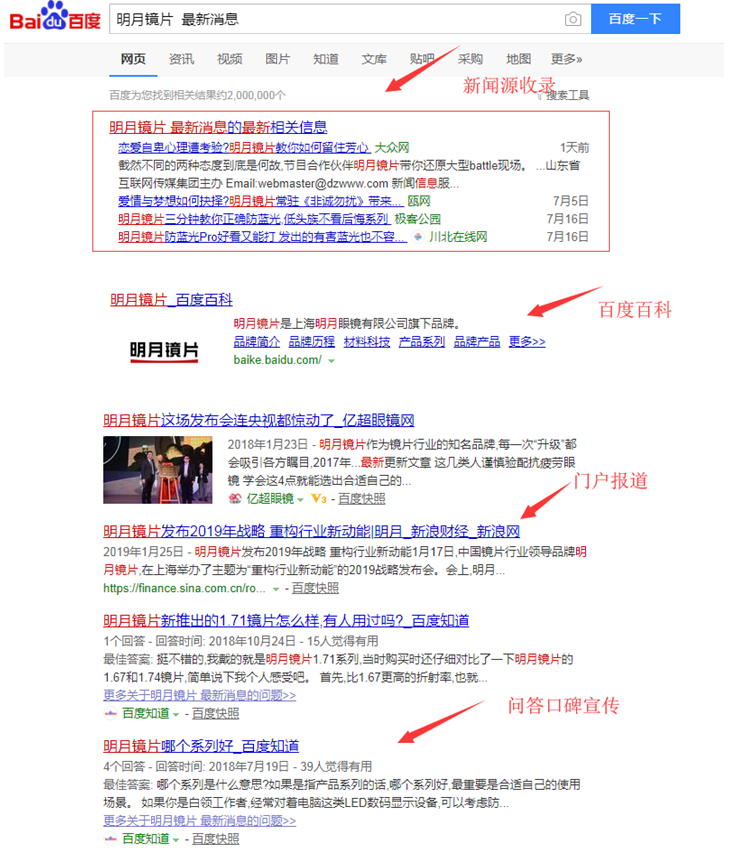
Task: Click 亿超眼镜 source icon
Action: click(235, 499)
